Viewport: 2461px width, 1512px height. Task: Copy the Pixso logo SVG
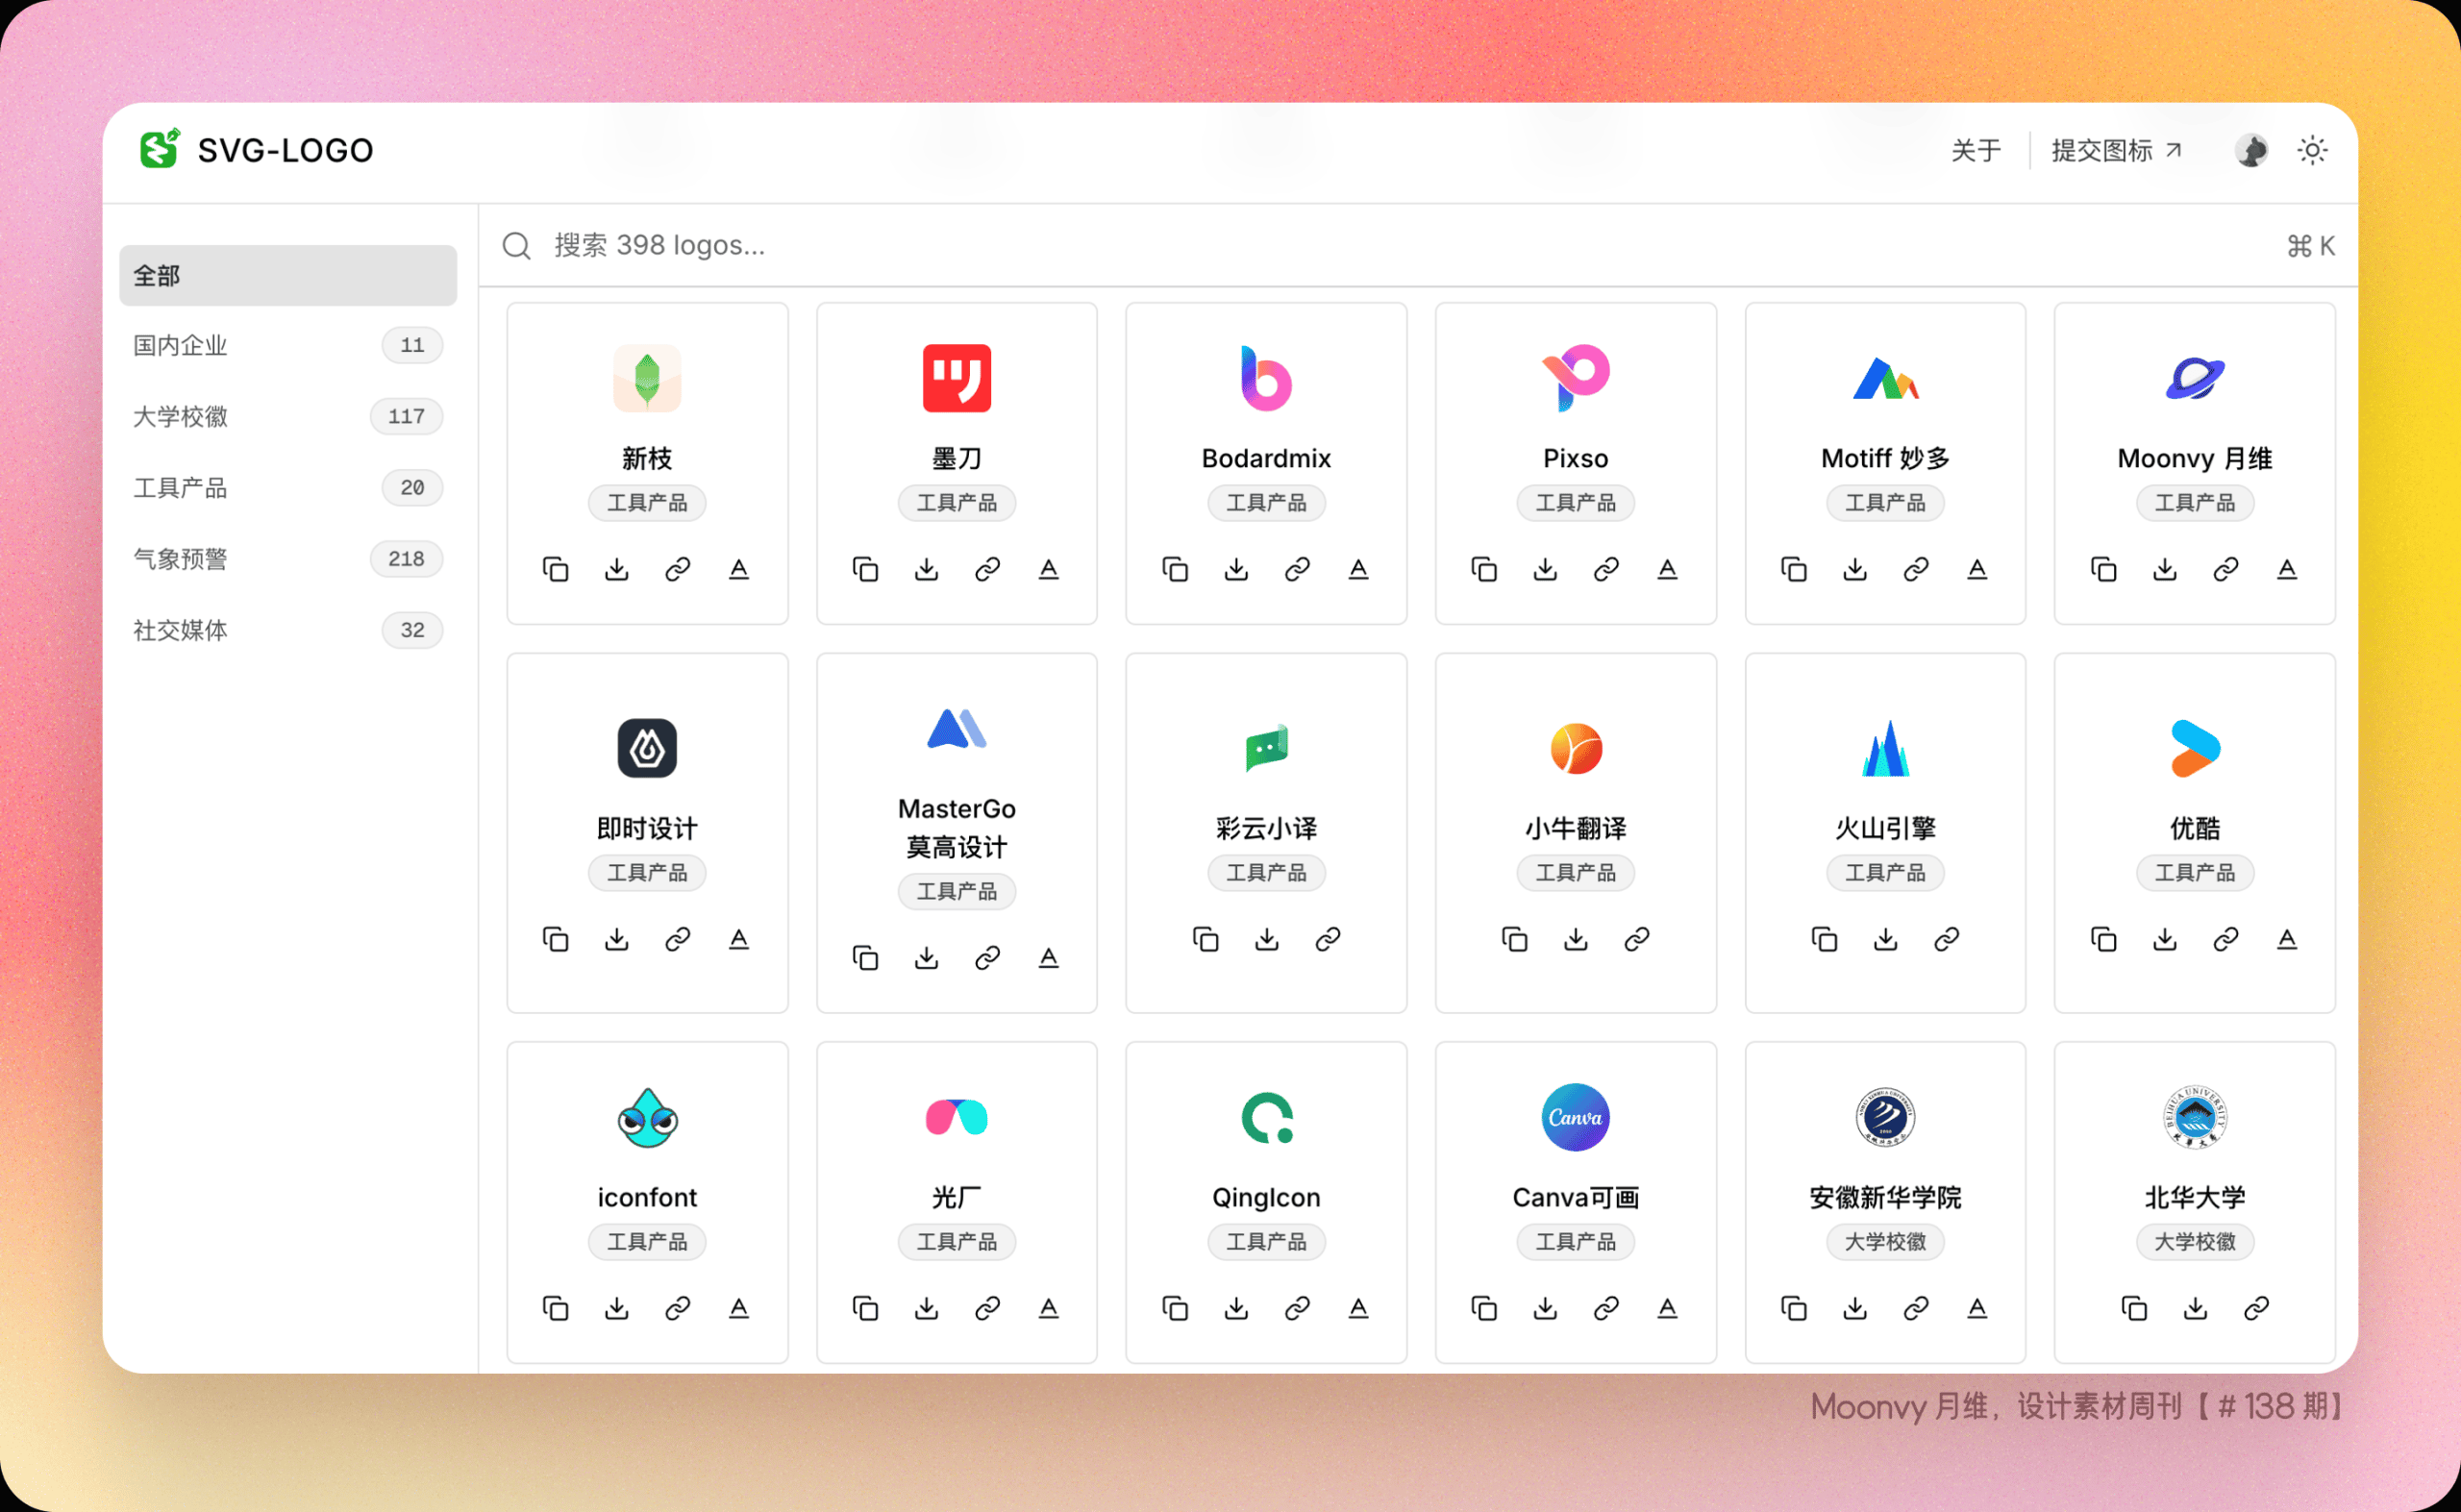click(x=1485, y=569)
